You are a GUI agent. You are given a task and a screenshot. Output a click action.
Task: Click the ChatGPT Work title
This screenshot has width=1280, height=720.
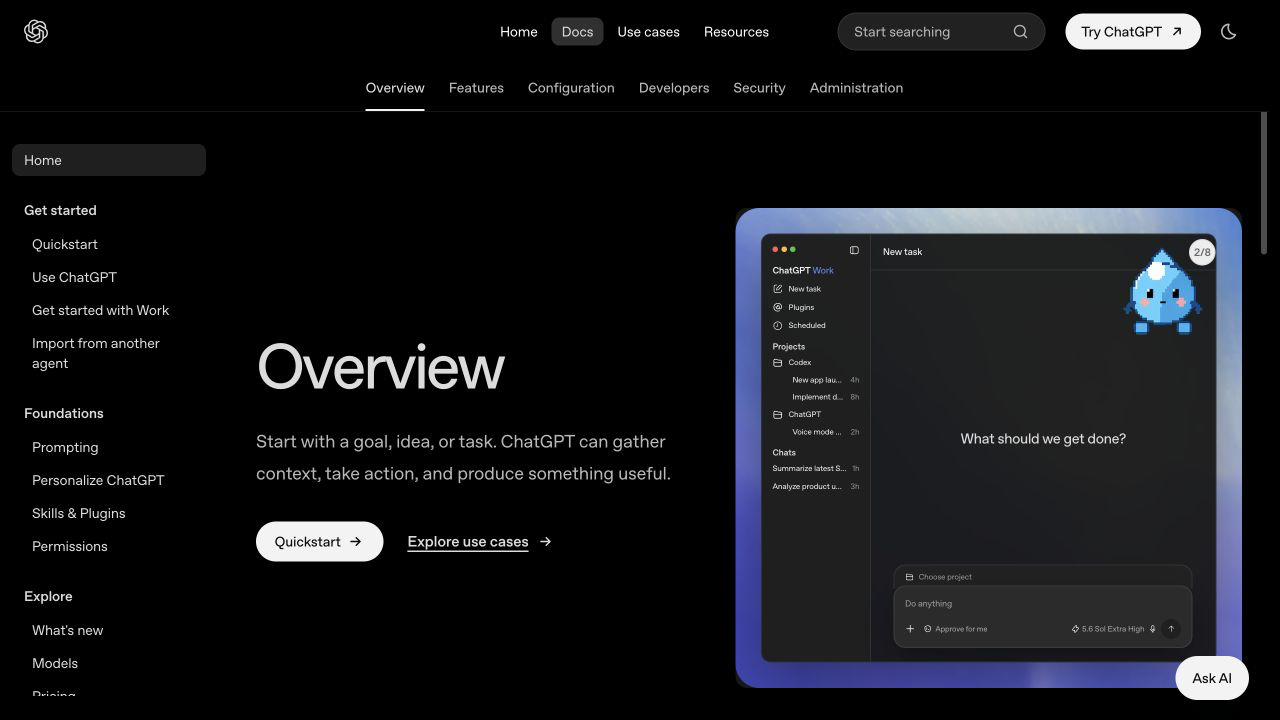coord(803,270)
